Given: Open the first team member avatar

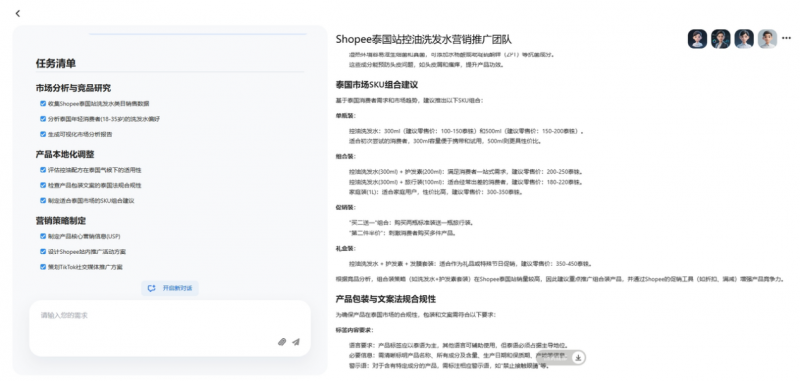Looking at the screenshot, I should tap(697, 39).
